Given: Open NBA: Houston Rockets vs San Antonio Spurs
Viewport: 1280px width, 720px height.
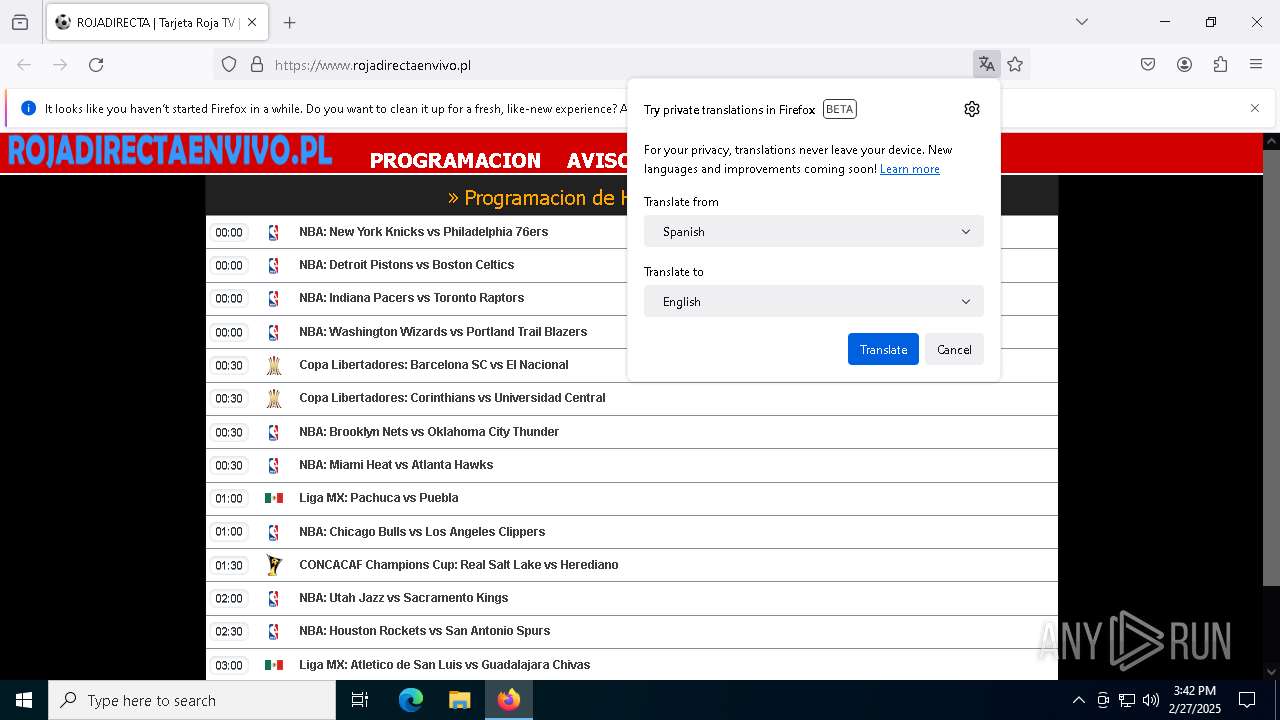Looking at the screenshot, I should (424, 631).
